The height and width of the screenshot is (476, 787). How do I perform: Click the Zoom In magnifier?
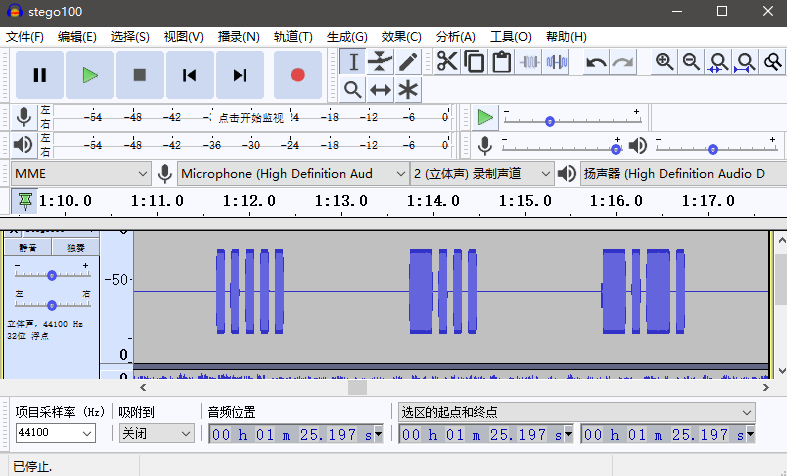pos(664,62)
